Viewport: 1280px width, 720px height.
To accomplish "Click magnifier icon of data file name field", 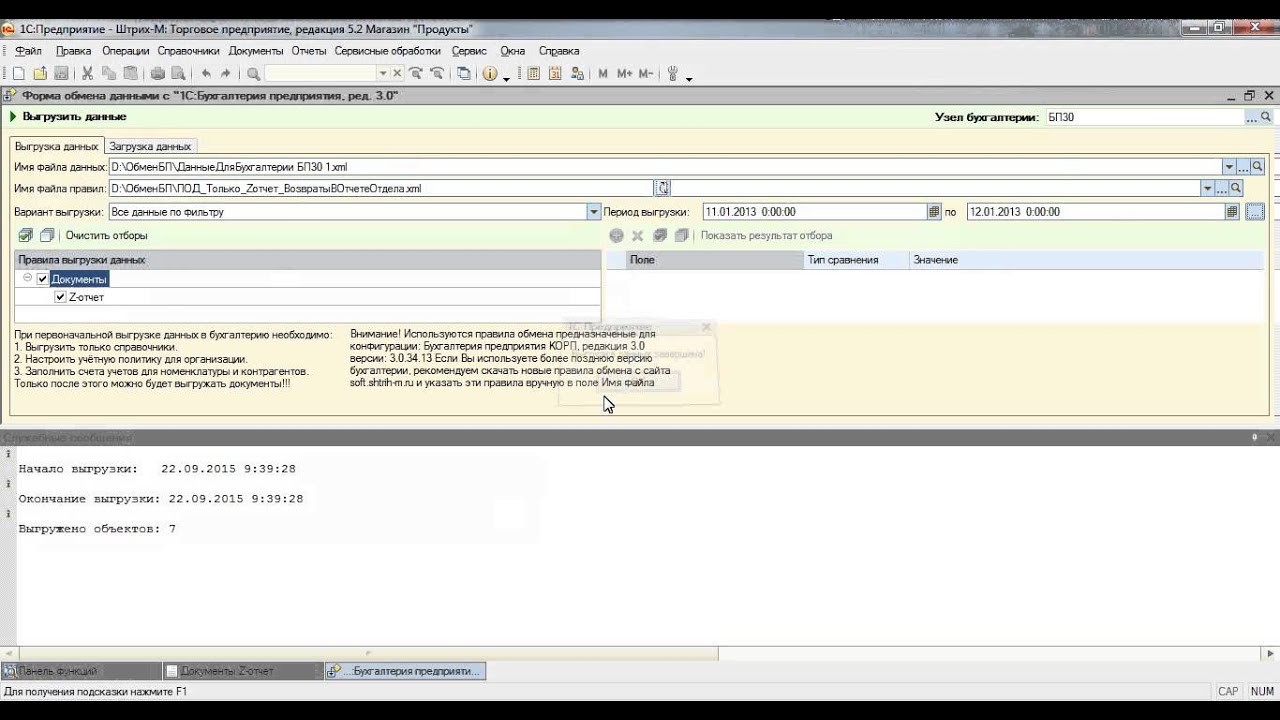I will [1259, 167].
